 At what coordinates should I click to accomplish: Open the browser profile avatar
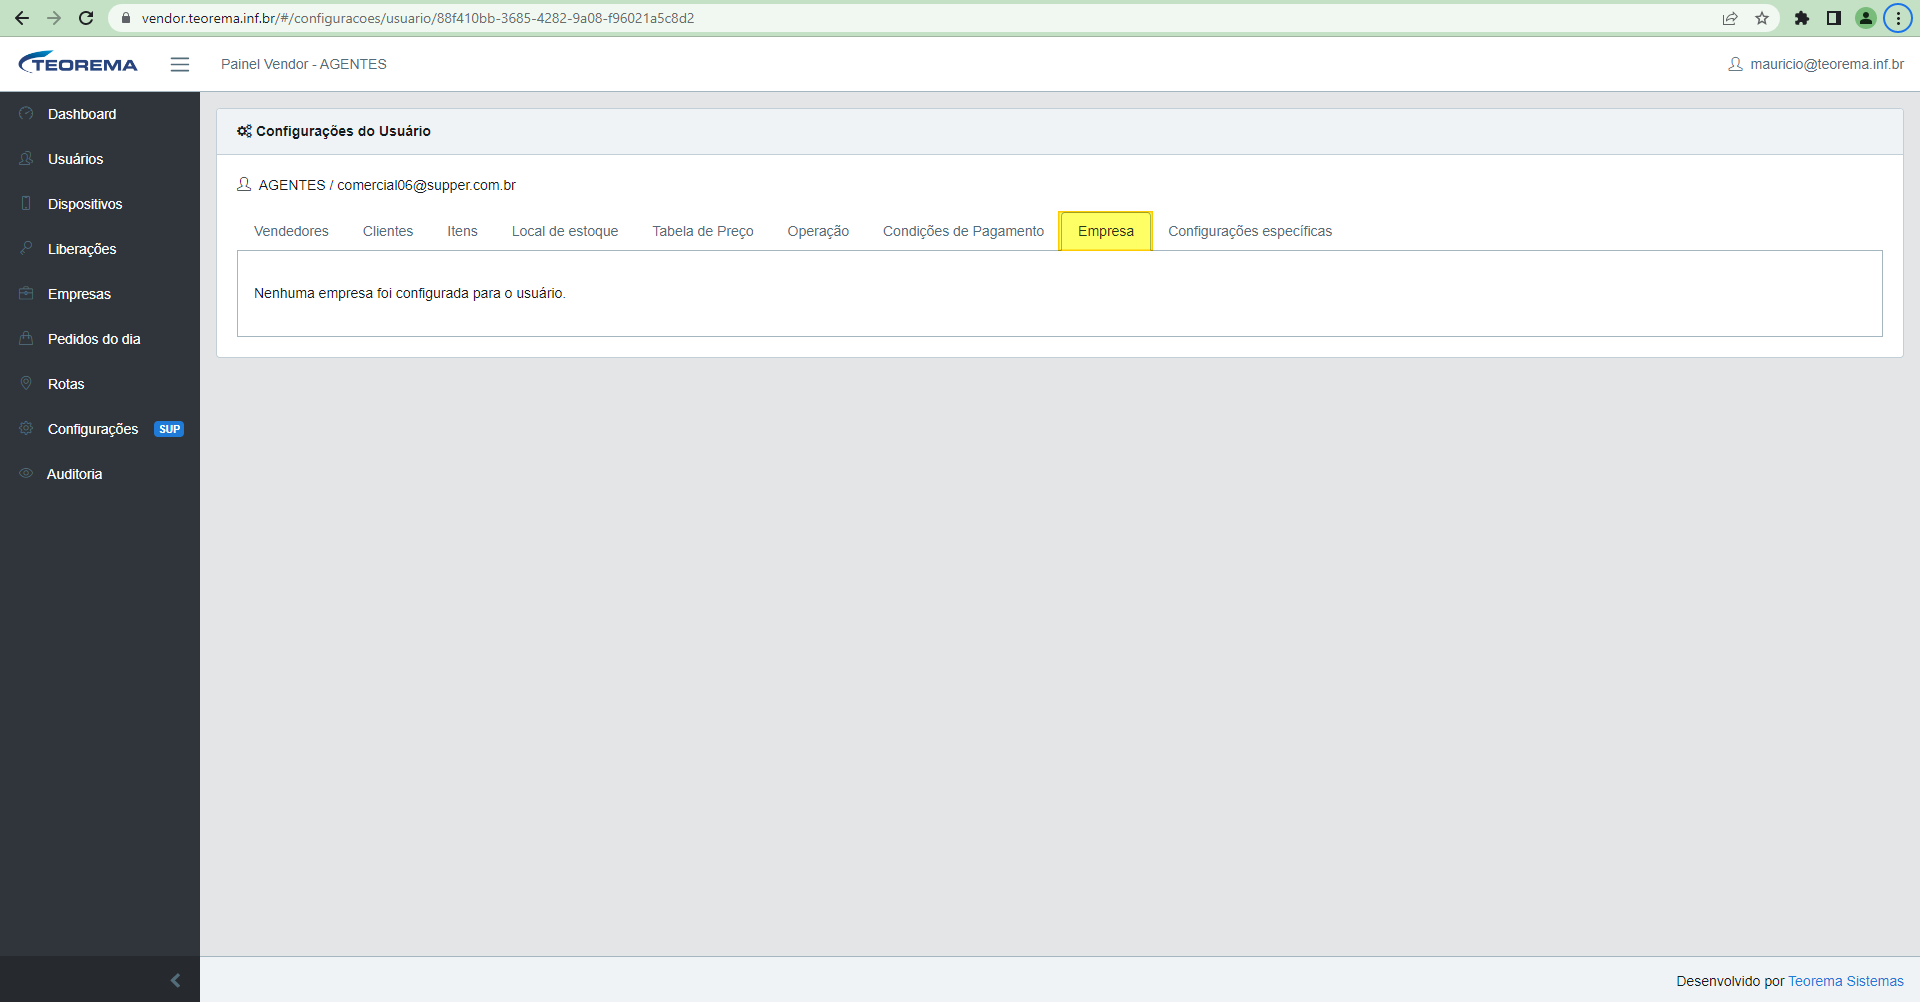[1866, 18]
